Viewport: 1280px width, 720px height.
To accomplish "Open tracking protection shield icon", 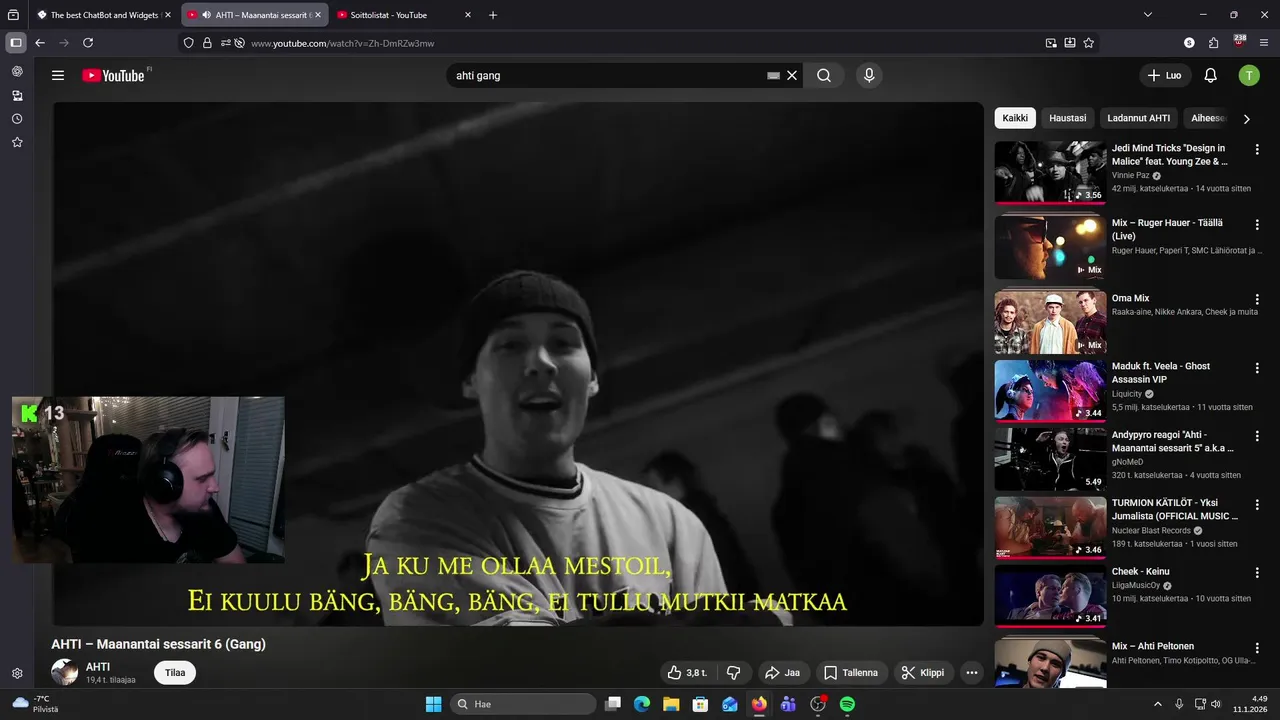I will (x=189, y=43).
